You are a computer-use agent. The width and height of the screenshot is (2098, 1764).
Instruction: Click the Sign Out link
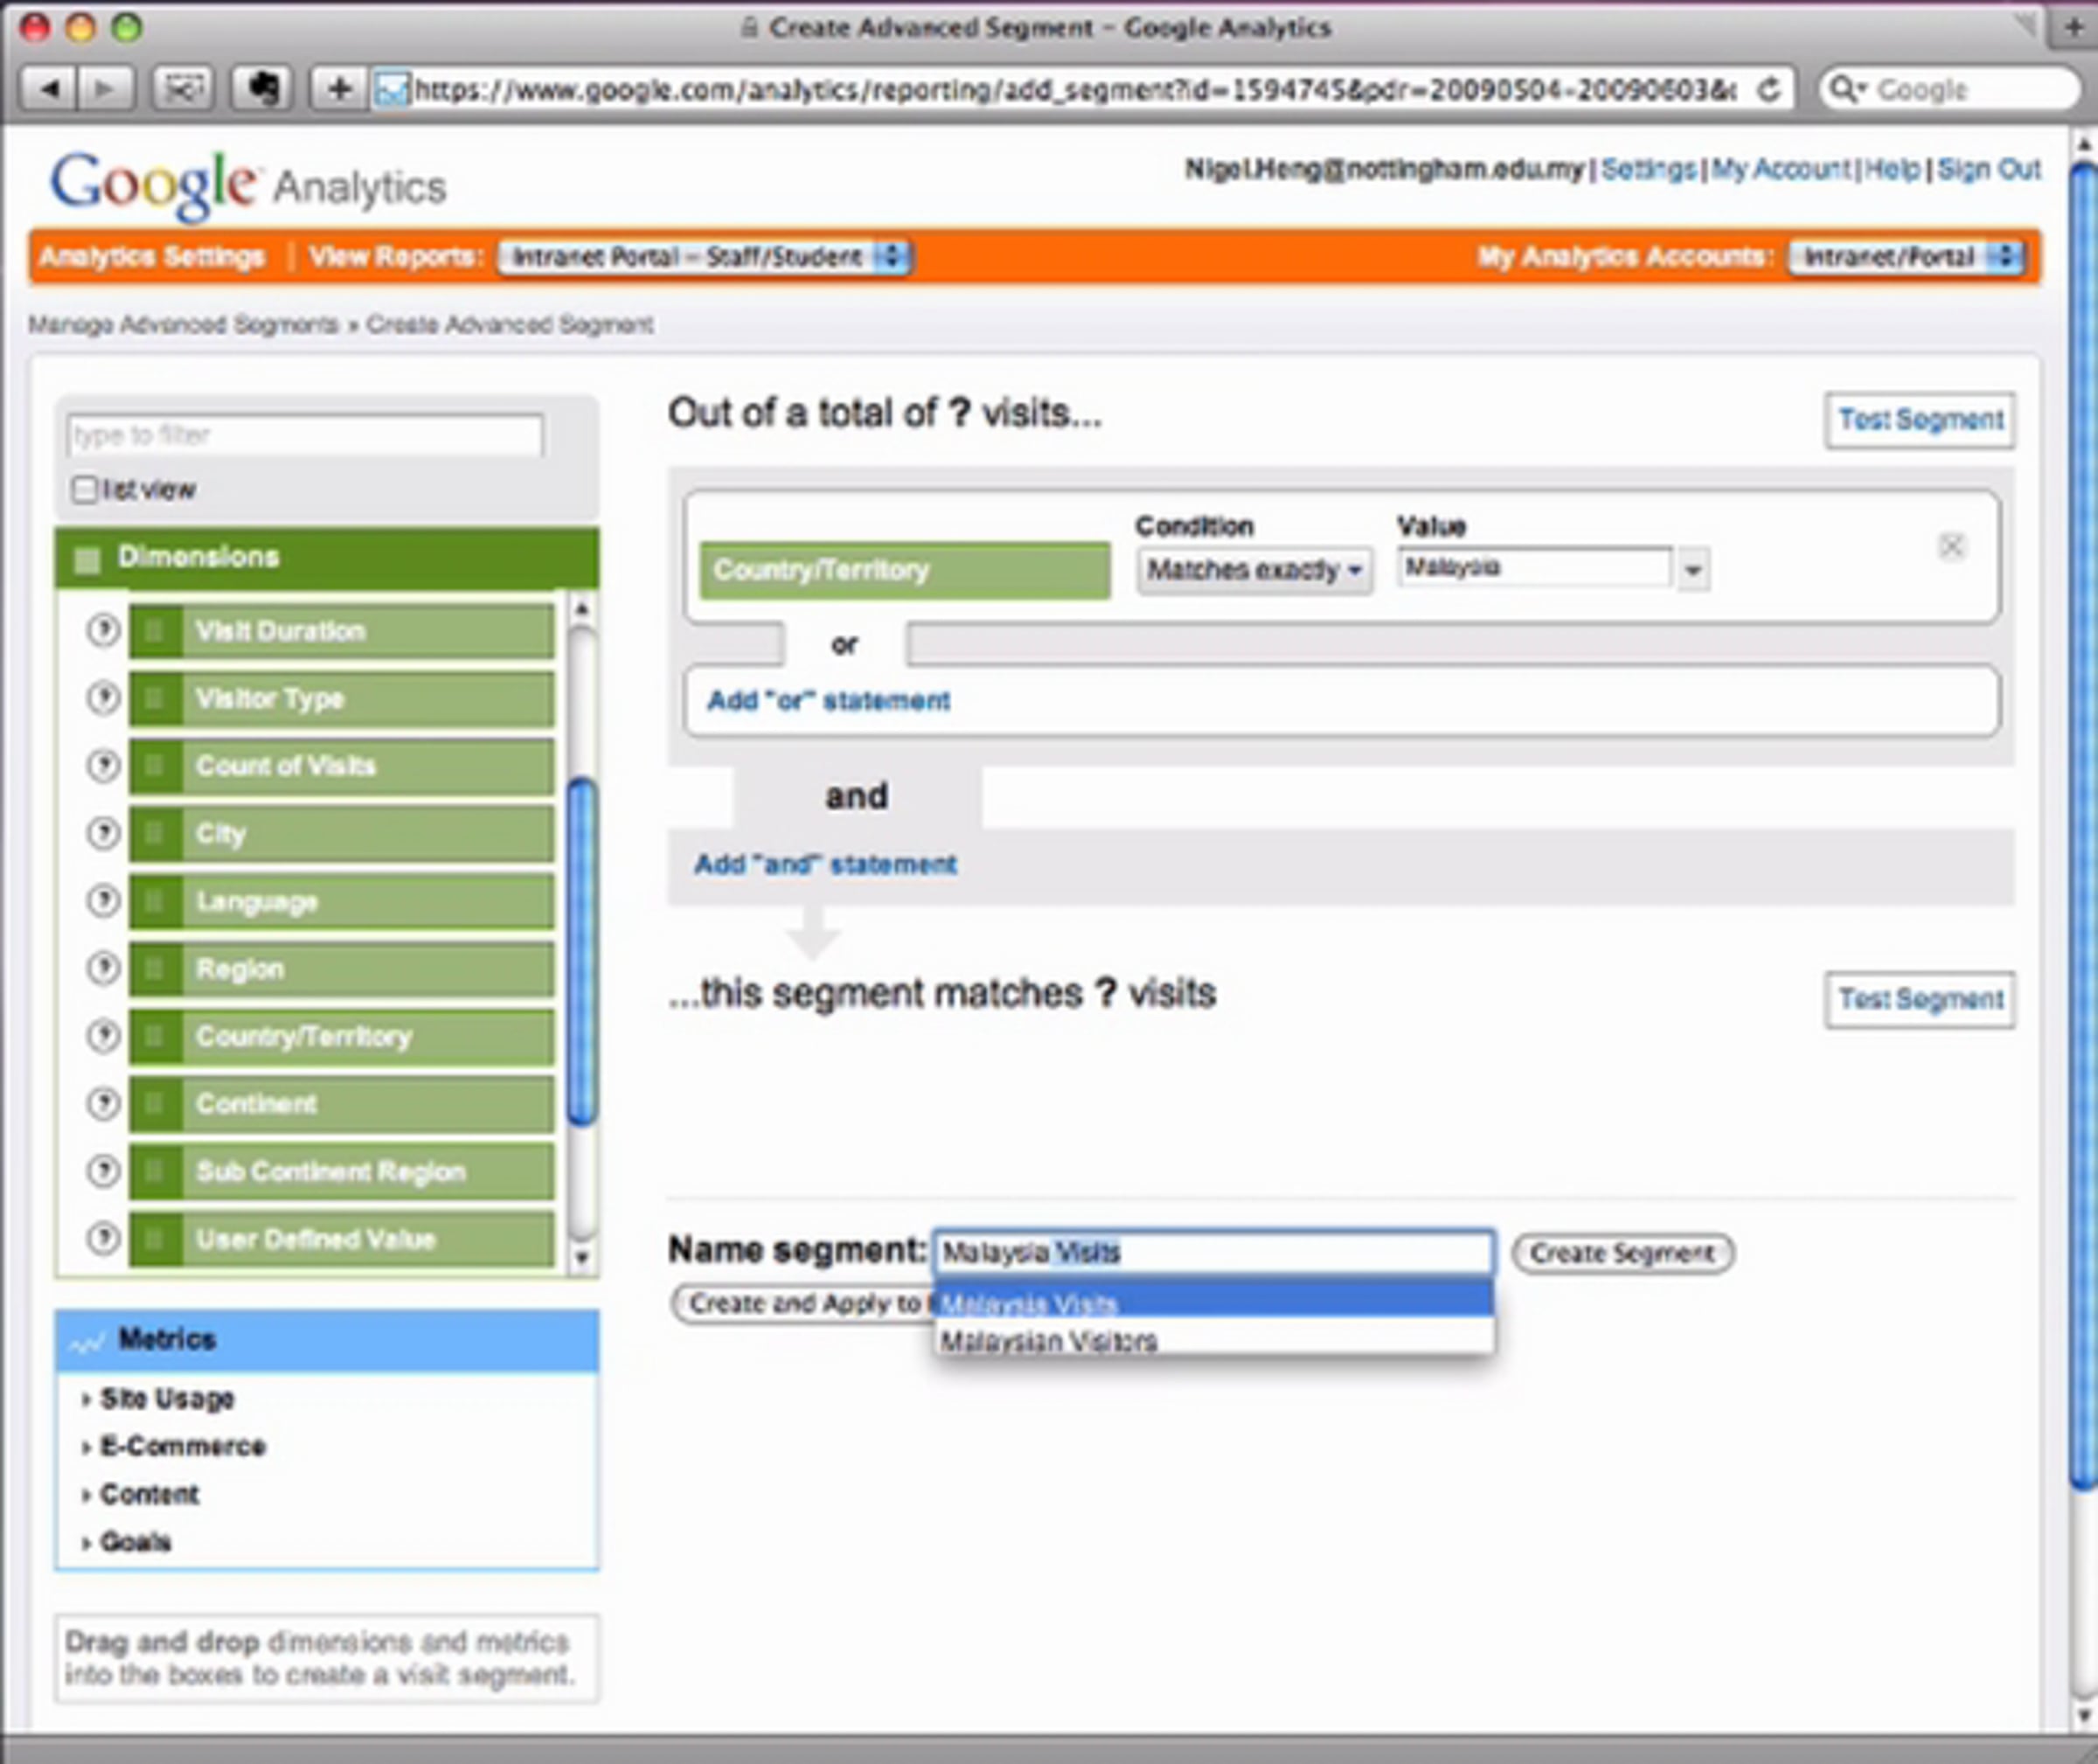click(1988, 169)
